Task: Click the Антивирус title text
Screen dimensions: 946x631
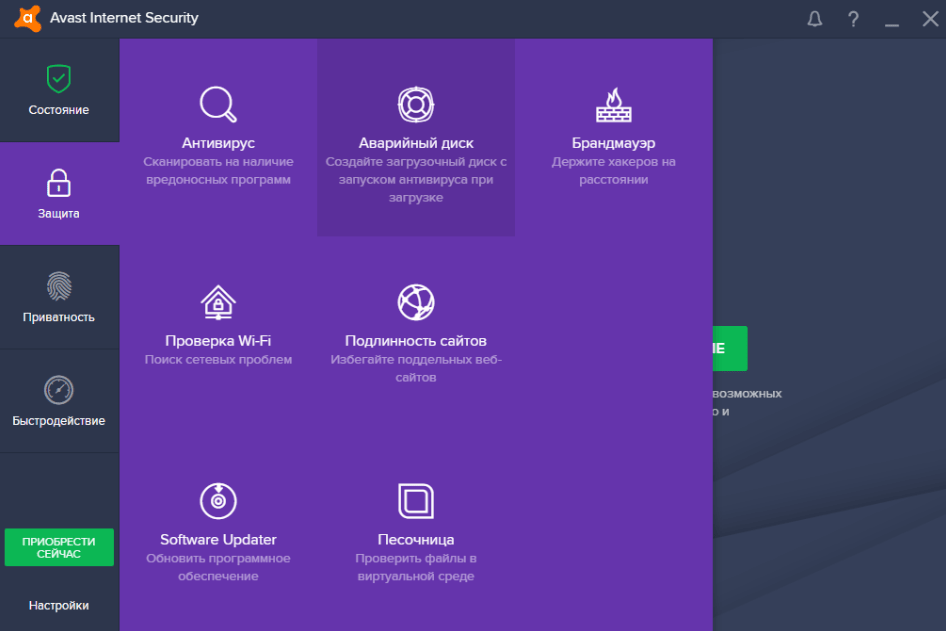Action: pos(218,143)
